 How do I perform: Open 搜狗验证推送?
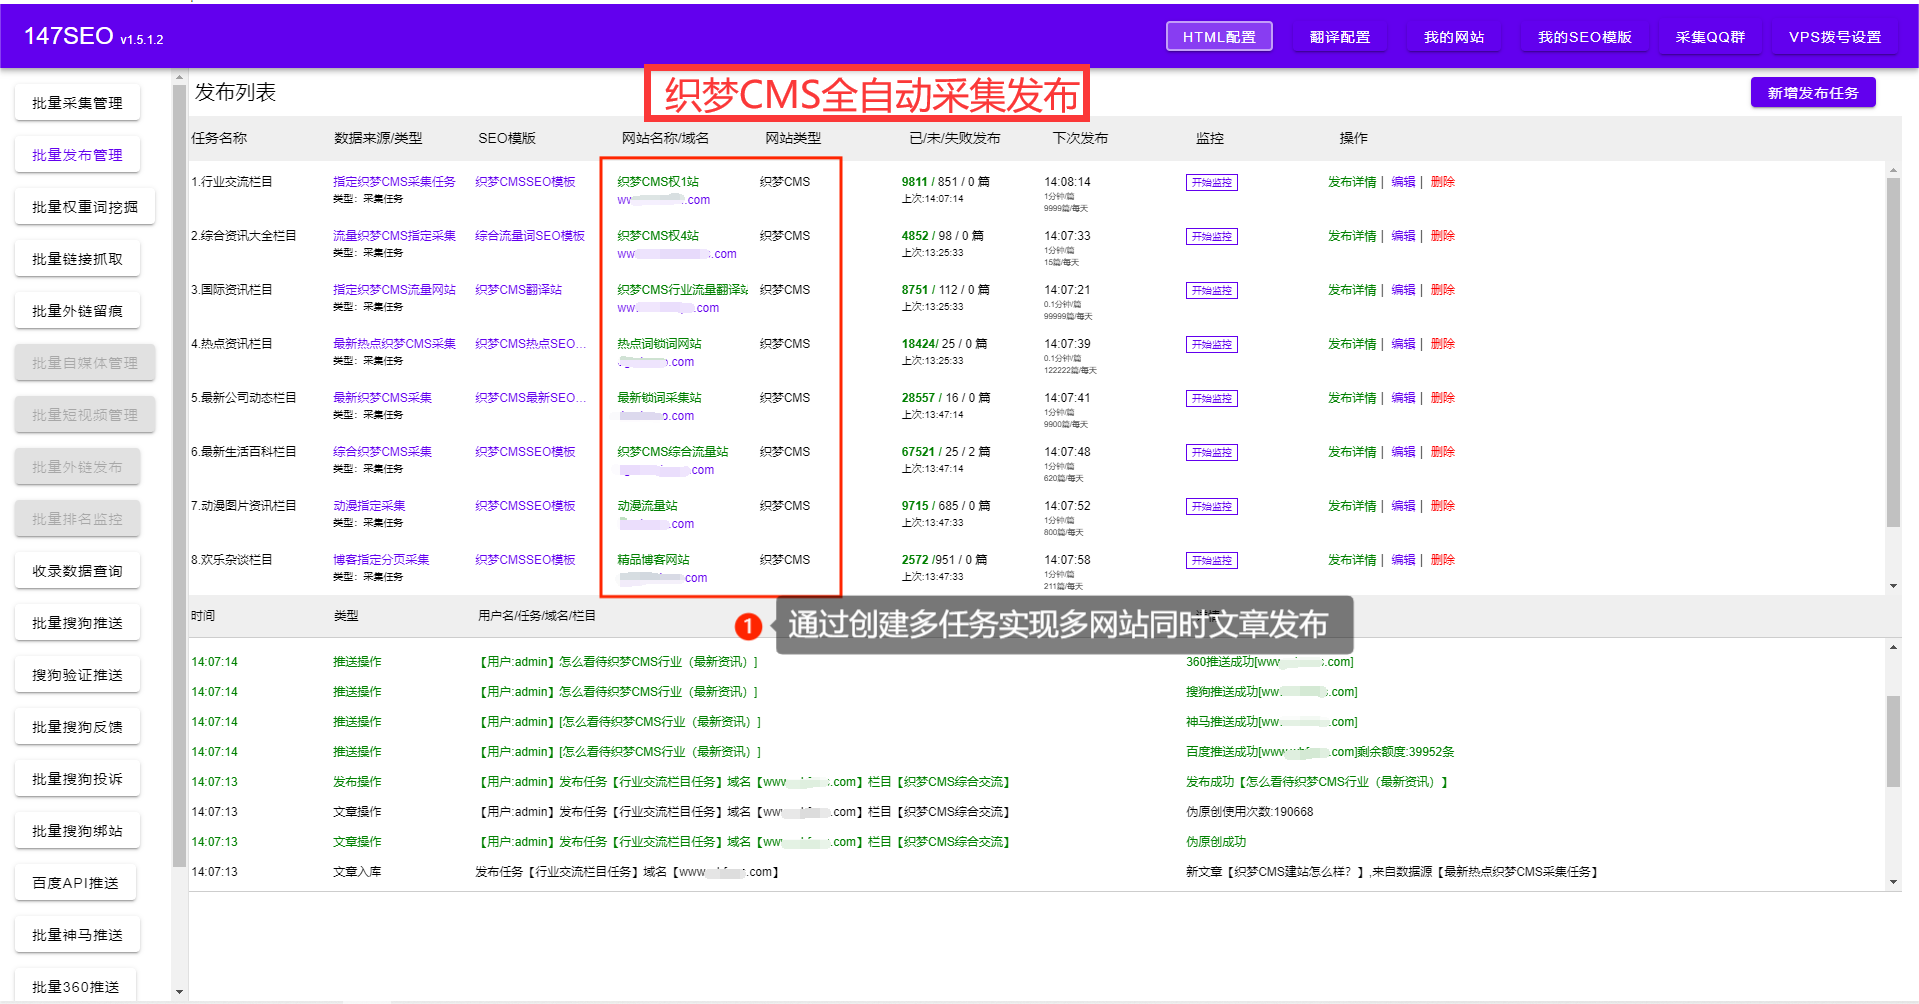pyautogui.click(x=77, y=674)
